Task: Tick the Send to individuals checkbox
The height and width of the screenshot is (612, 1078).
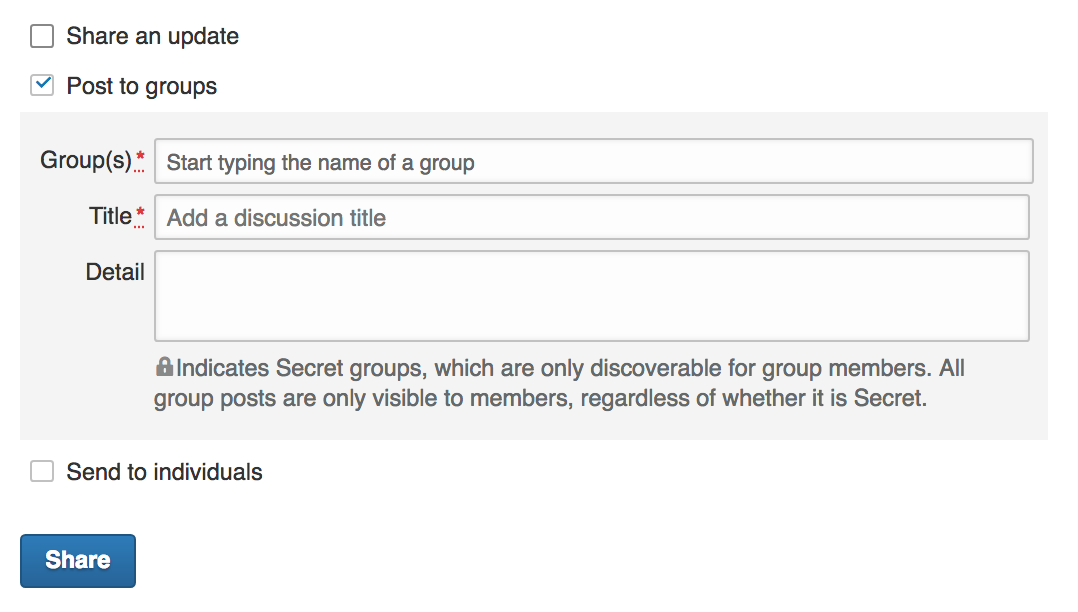Action: (42, 472)
